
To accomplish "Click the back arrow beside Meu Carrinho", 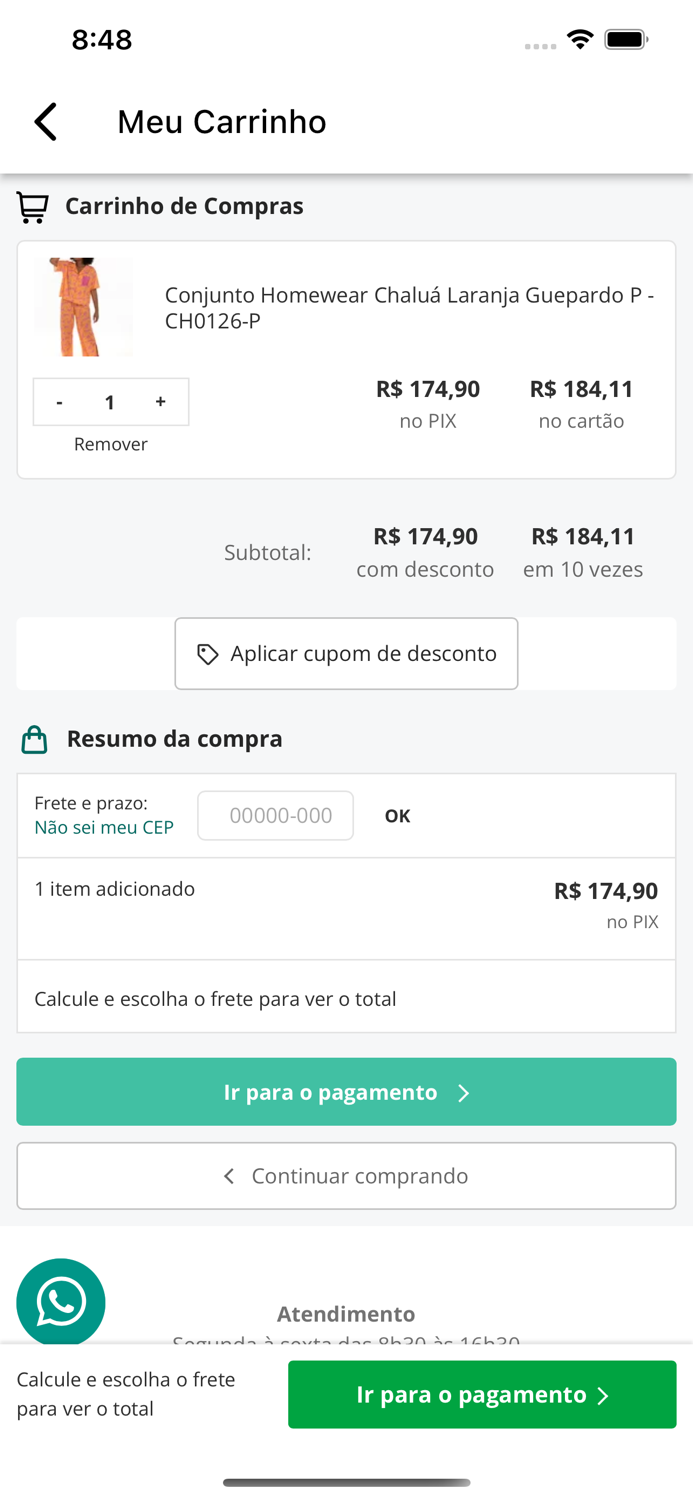I will coord(44,121).
